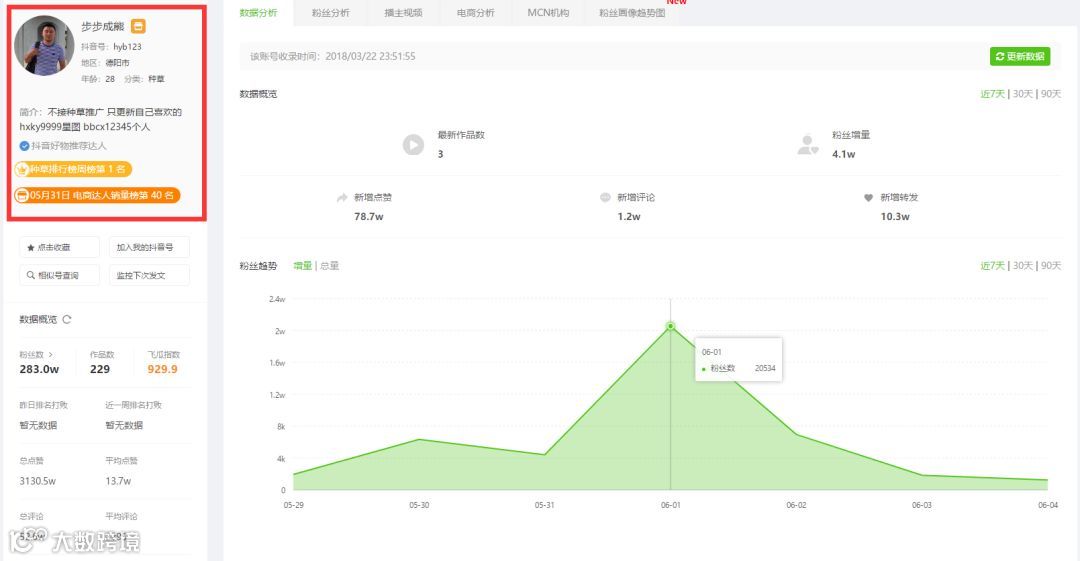Open the 播主视频 tab
Image resolution: width=1080 pixels, height=561 pixels.
point(403,12)
